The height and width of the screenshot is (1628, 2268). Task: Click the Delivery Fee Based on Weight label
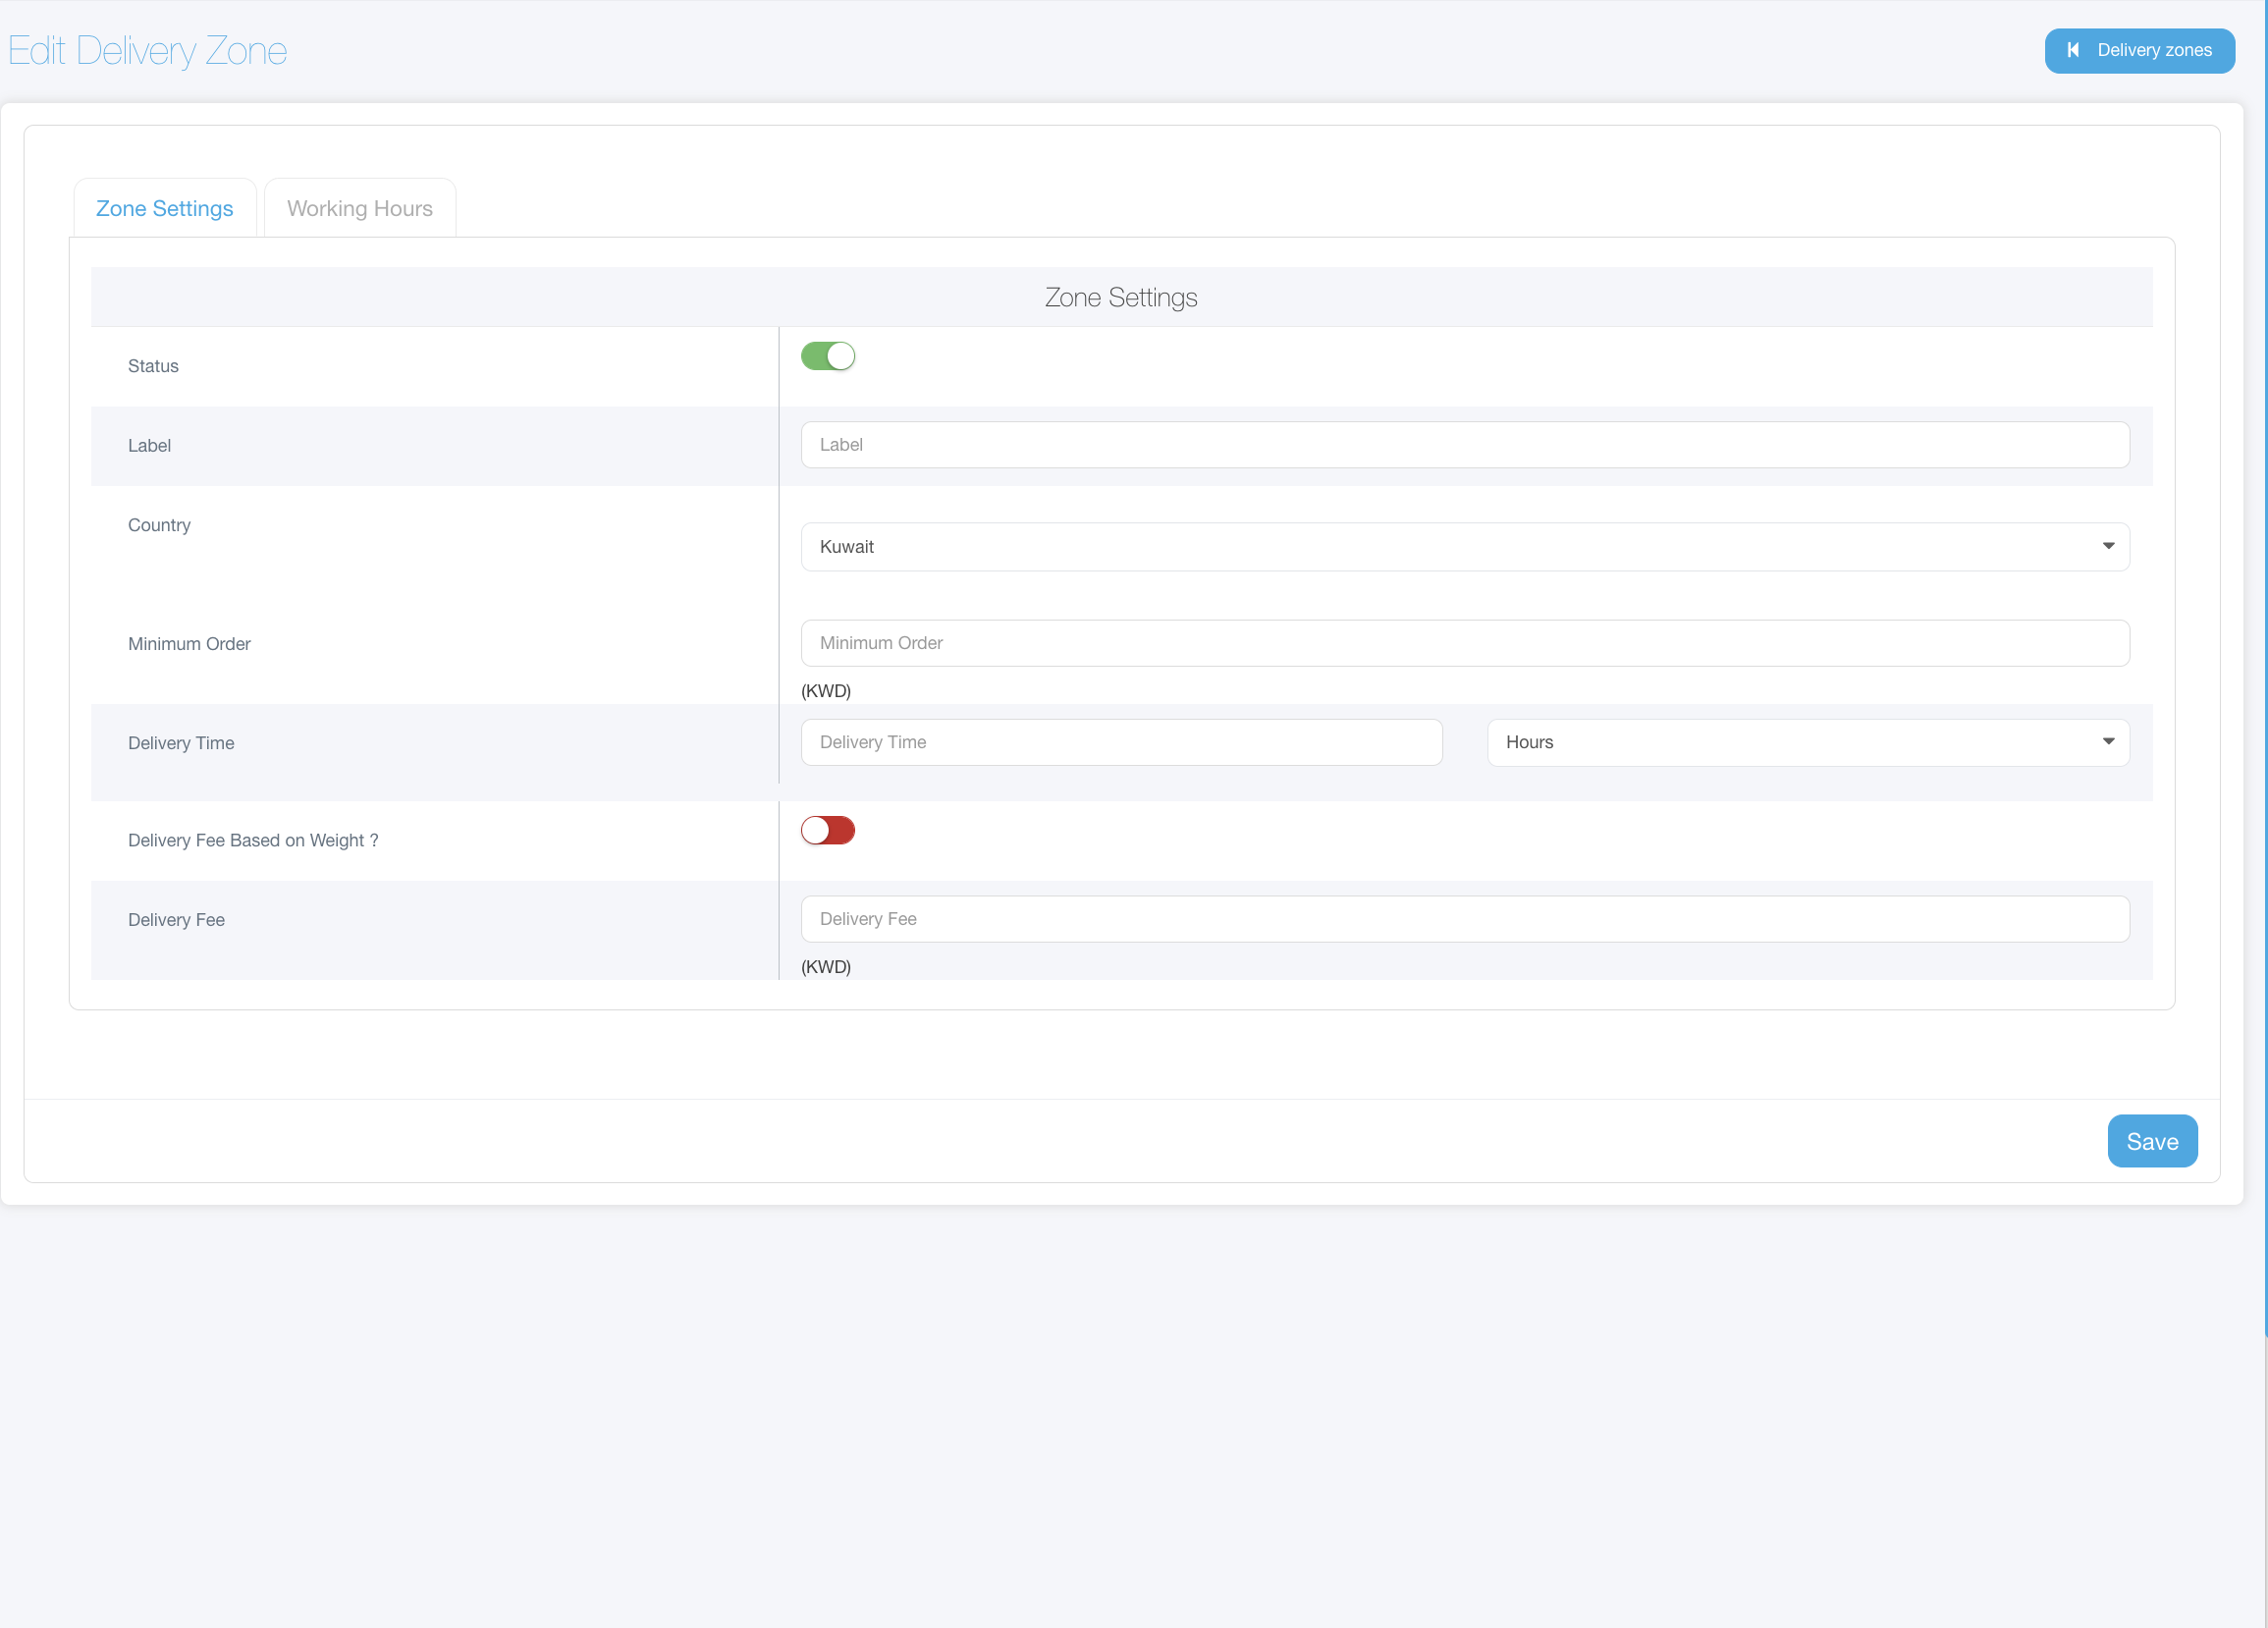point(253,840)
